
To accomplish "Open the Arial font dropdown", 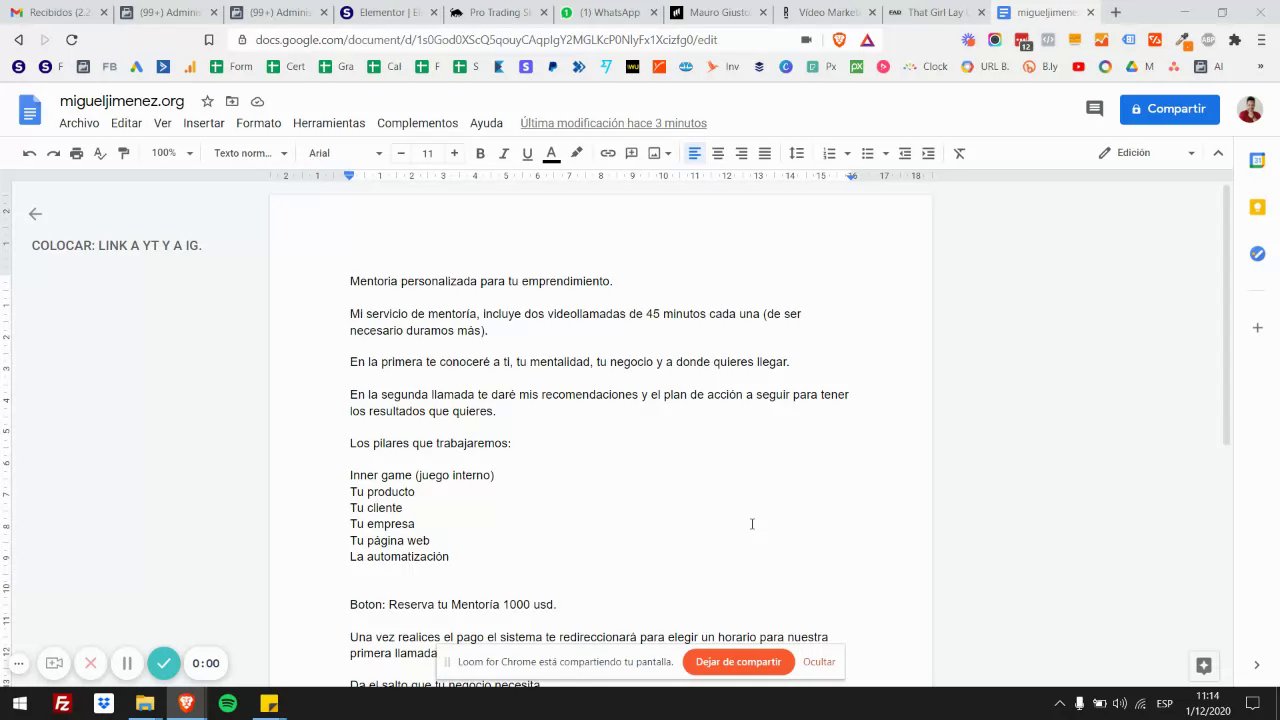I will coord(345,153).
